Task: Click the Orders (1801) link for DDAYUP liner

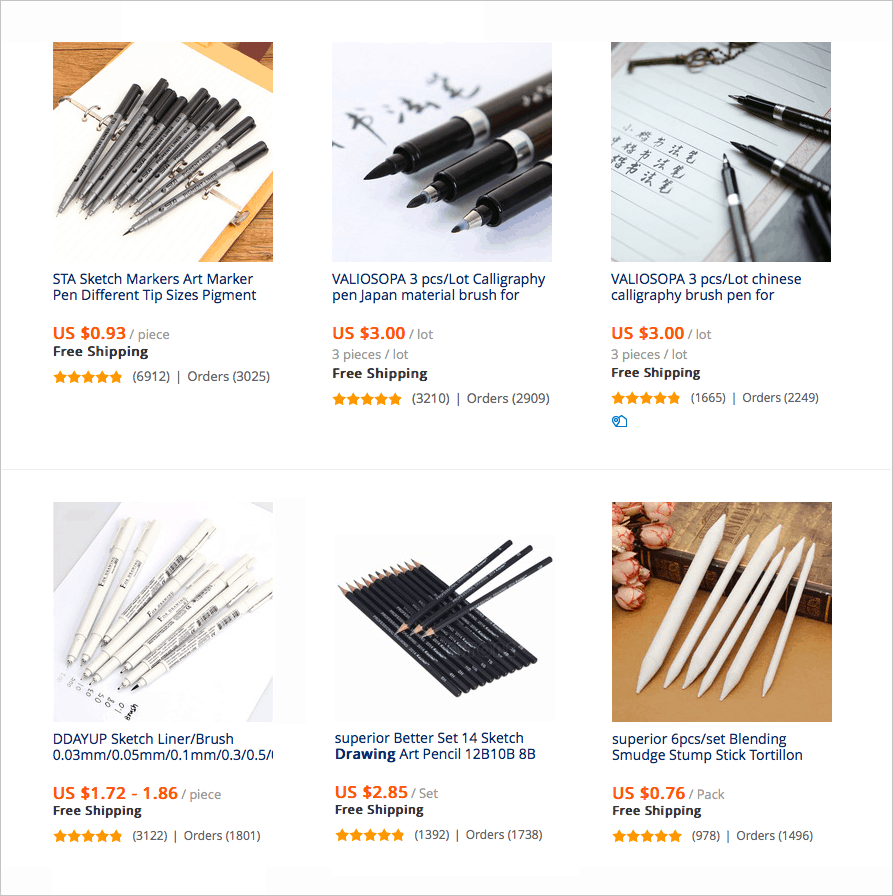Action: click(x=222, y=836)
